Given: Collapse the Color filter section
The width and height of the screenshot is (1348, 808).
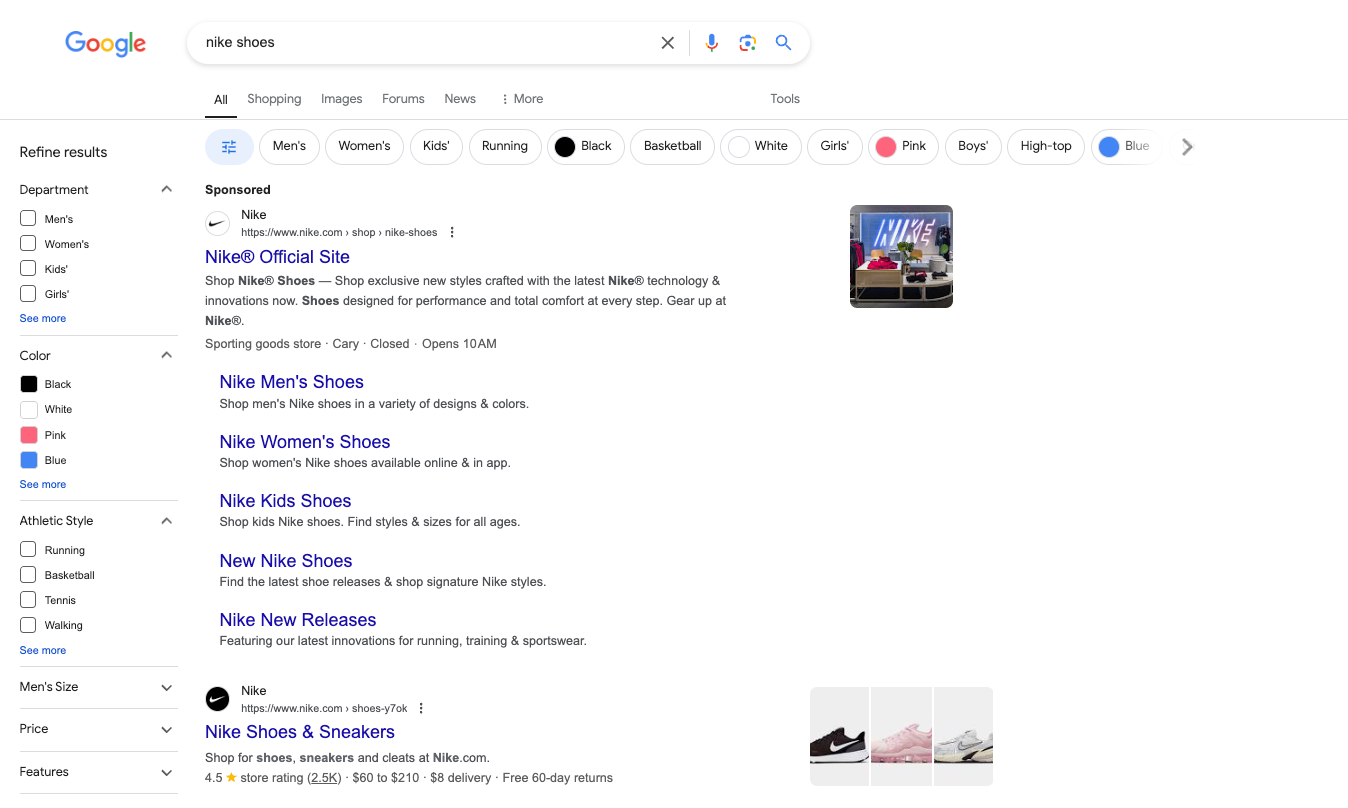Looking at the screenshot, I should (x=166, y=354).
